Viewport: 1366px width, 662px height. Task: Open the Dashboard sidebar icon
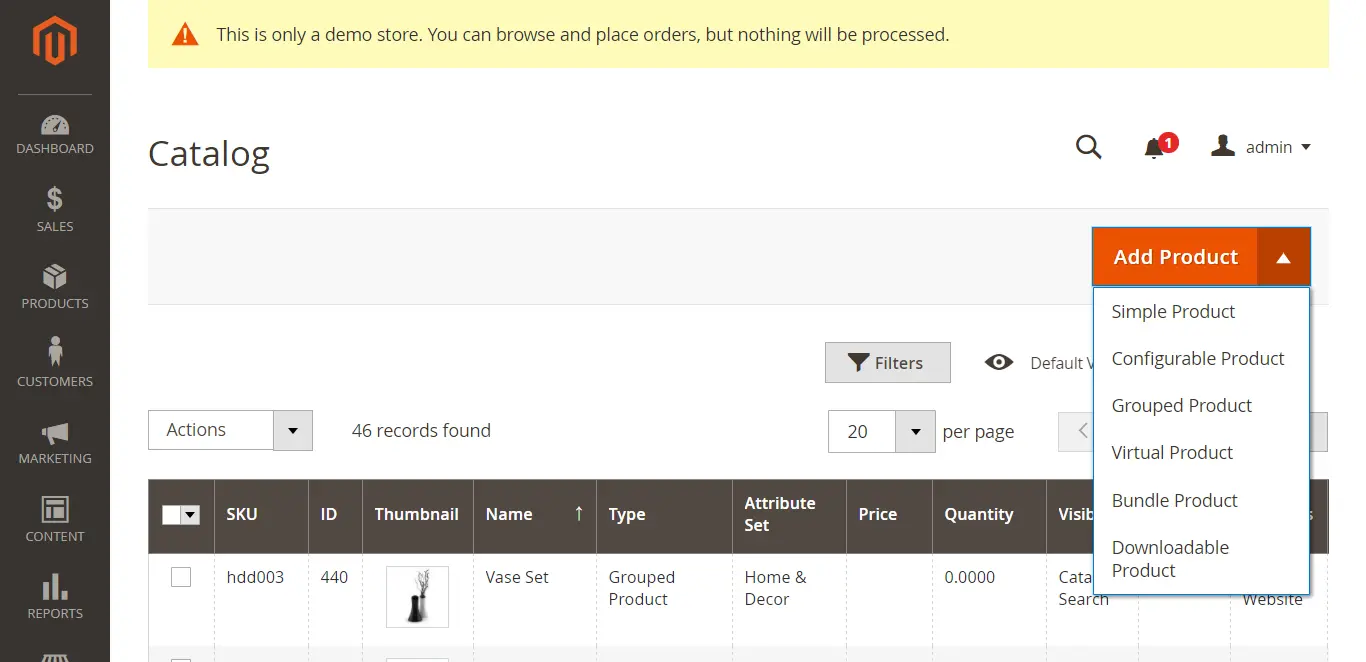point(55,126)
